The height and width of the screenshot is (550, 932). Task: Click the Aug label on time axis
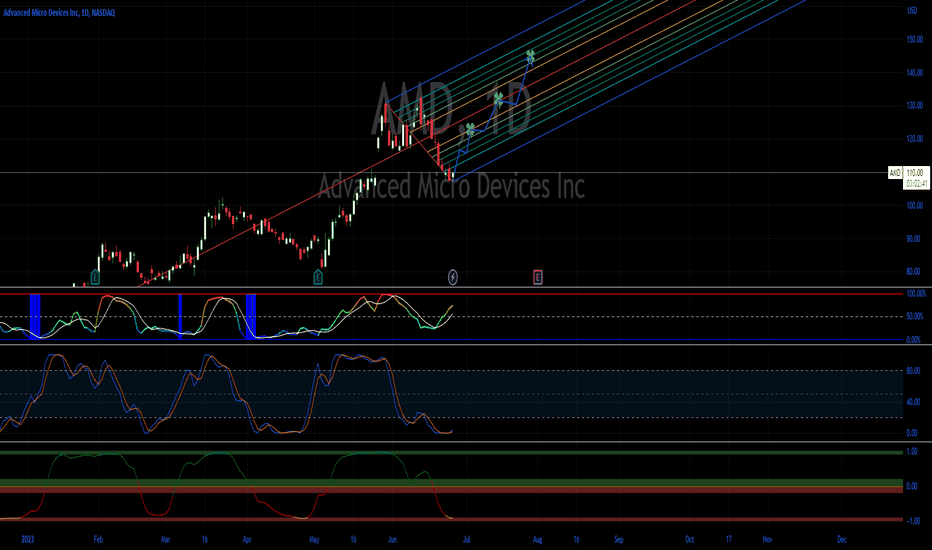coord(537,539)
